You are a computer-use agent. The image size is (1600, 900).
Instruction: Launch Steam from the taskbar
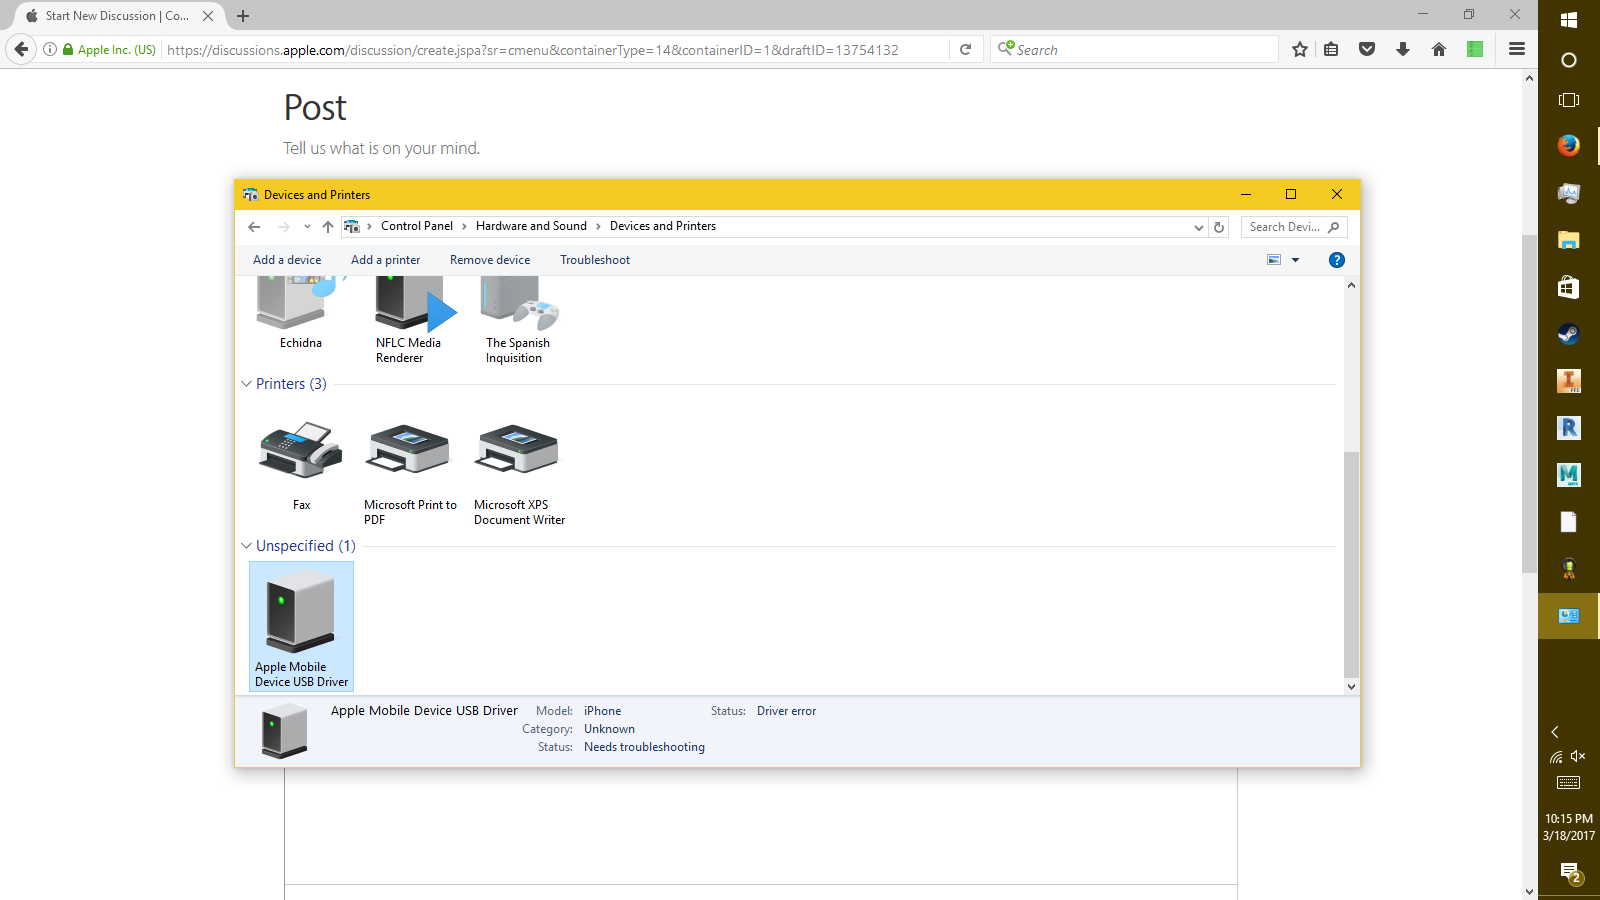1569,334
